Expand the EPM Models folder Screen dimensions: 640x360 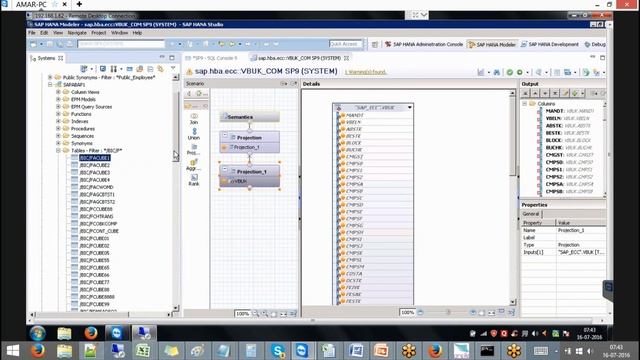coord(58,99)
